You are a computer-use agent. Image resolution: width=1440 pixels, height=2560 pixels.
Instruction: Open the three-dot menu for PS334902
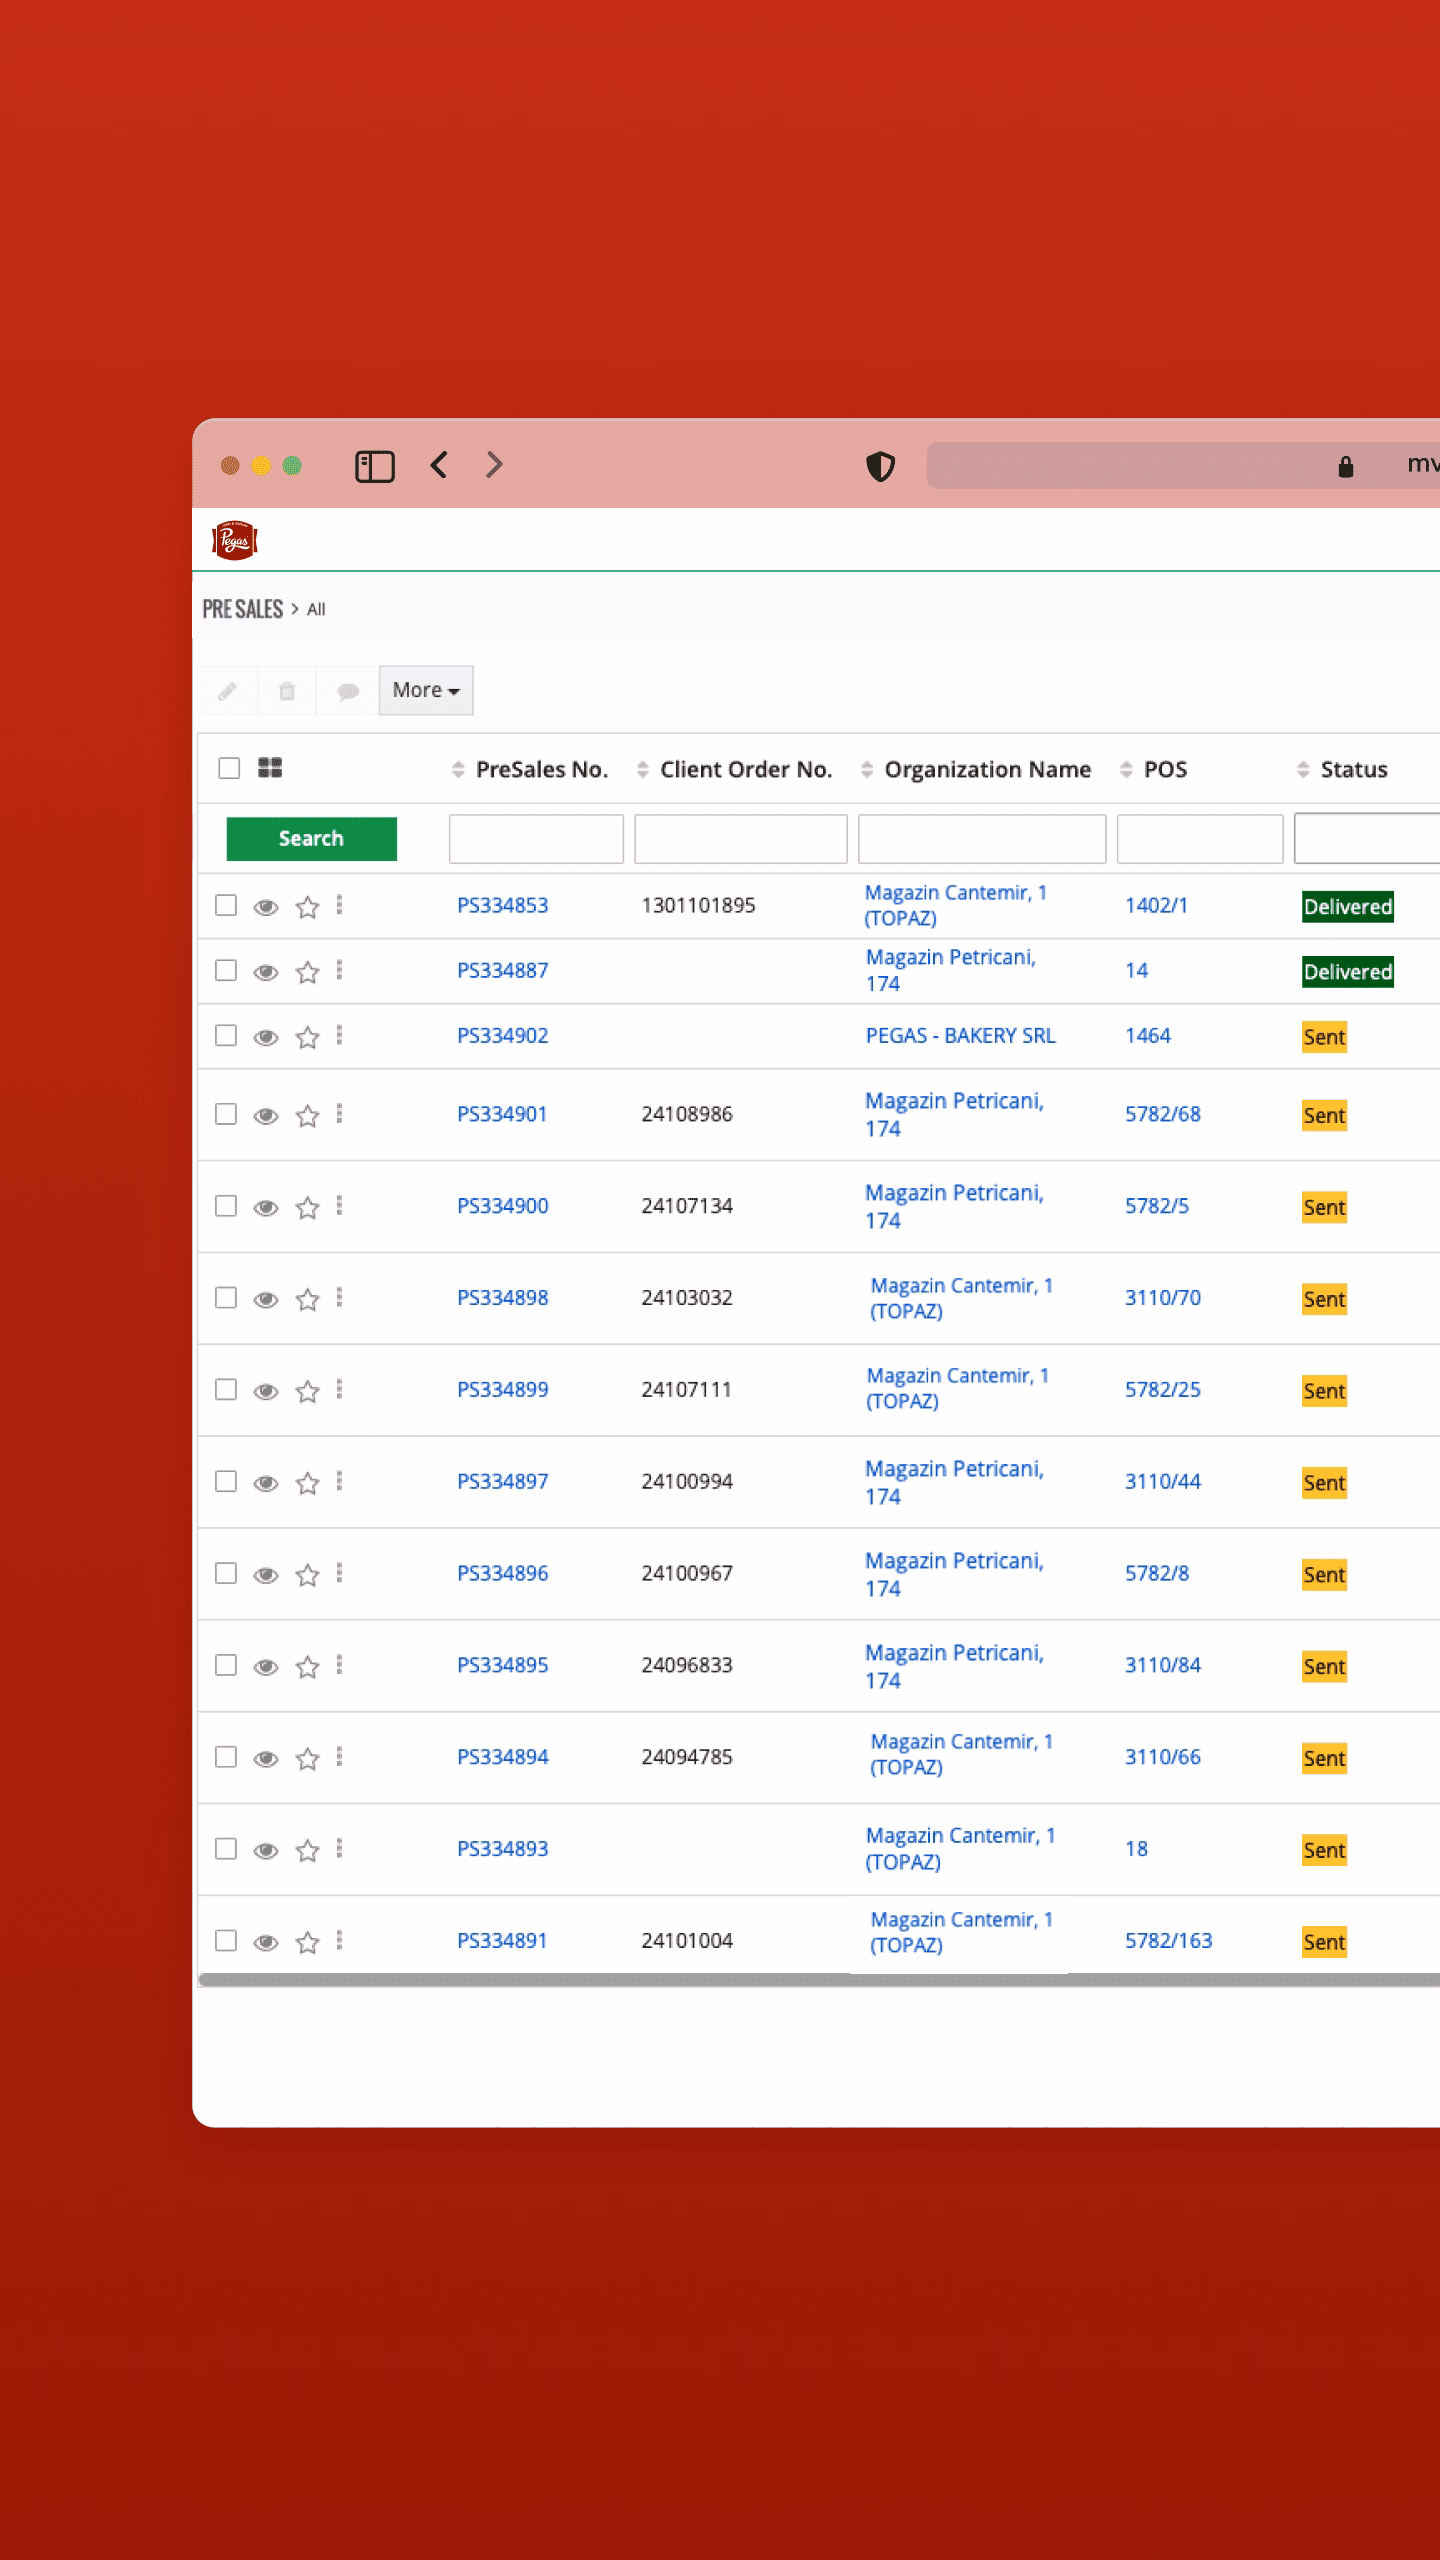pos(340,1036)
